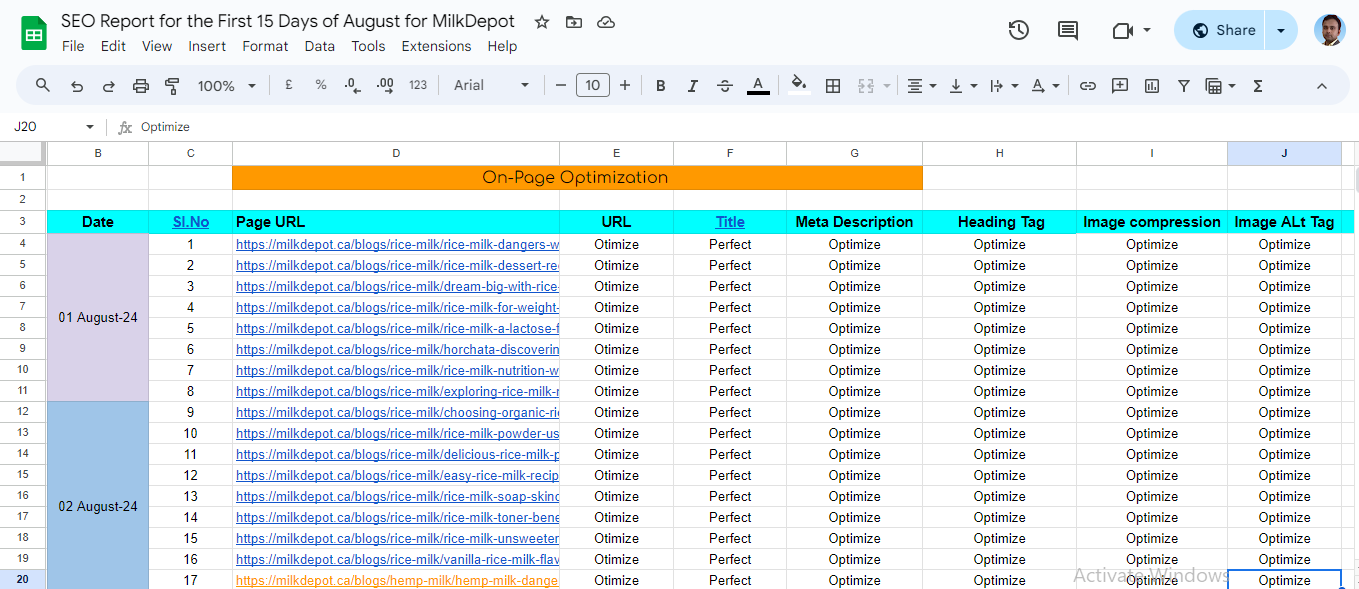The image size is (1359, 589).
Task: Open the Data menu
Action: pyautogui.click(x=320, y=46)
